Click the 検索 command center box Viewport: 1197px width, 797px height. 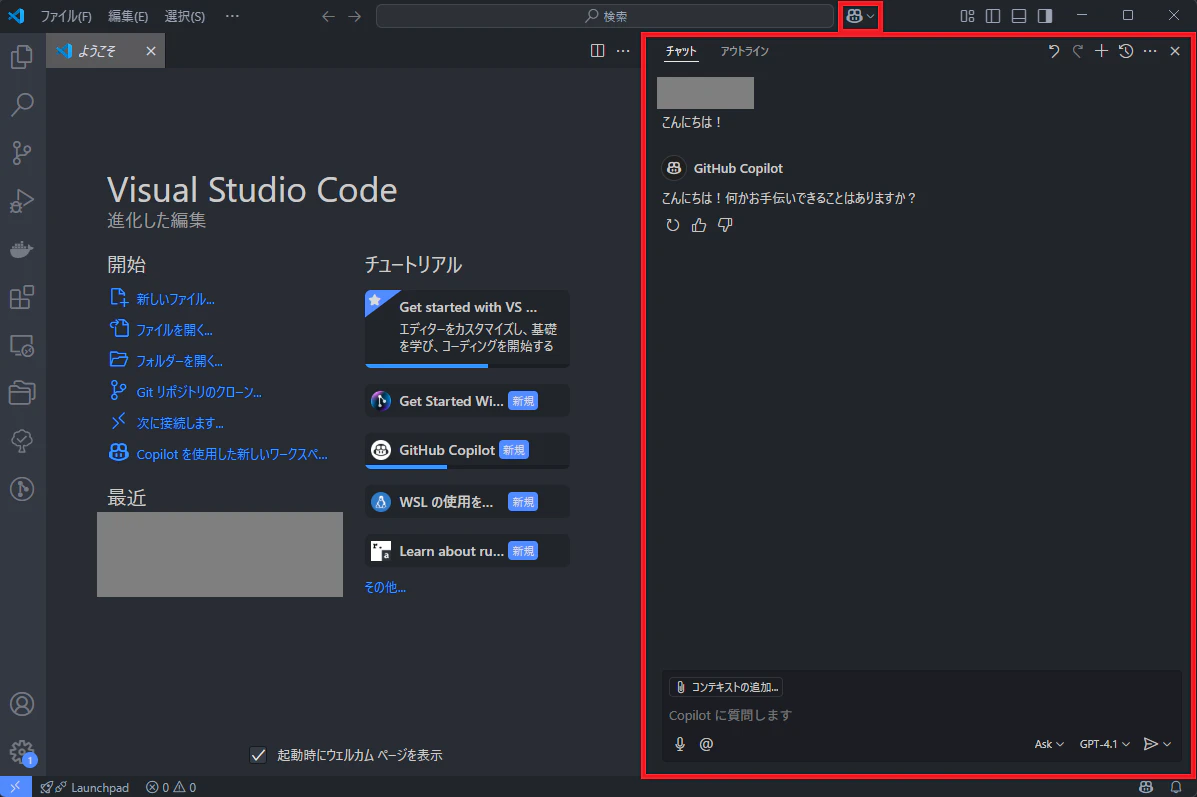click(x=605, y=16)
